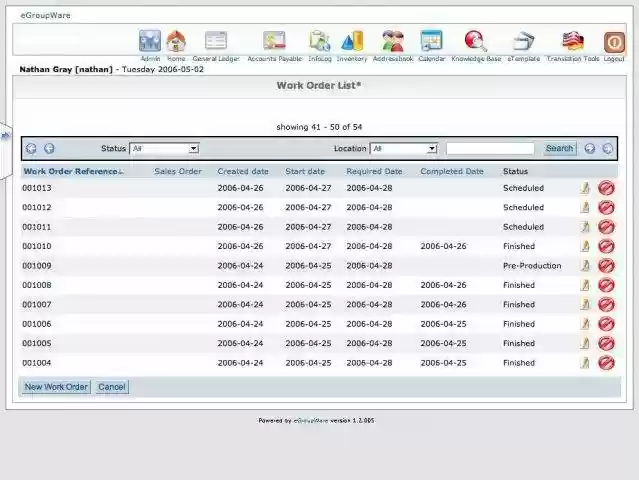Image resolution: width=639 pixels, height=480 pixels.
Task: Open the InfoLog icon
Action: (320, 41)
